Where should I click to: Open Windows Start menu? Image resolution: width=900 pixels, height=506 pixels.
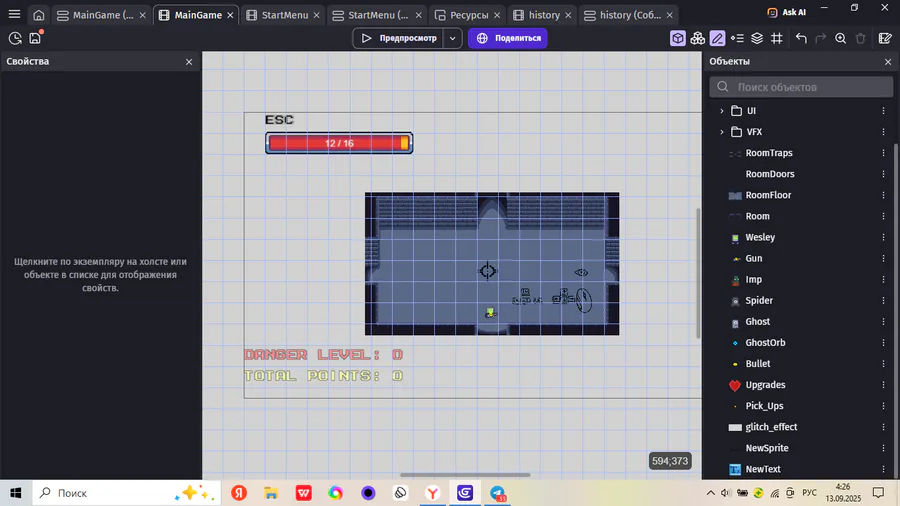(x=15, y=493)
